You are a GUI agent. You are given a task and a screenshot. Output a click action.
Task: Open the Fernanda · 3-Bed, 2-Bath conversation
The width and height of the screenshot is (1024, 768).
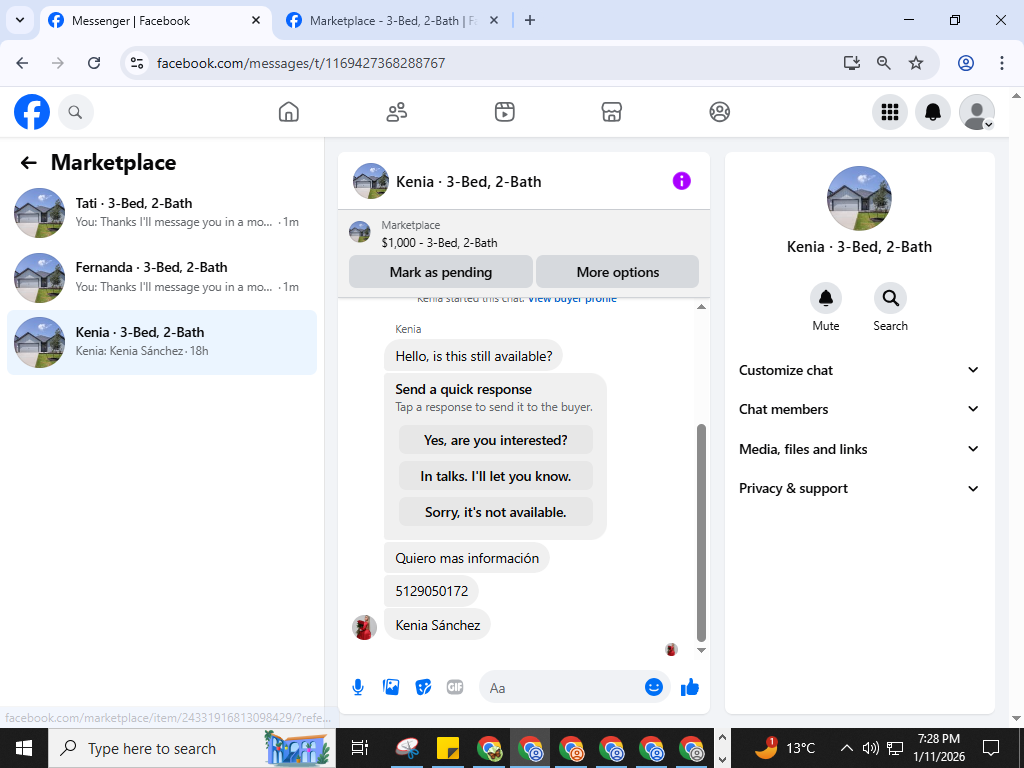click(162, 277)
